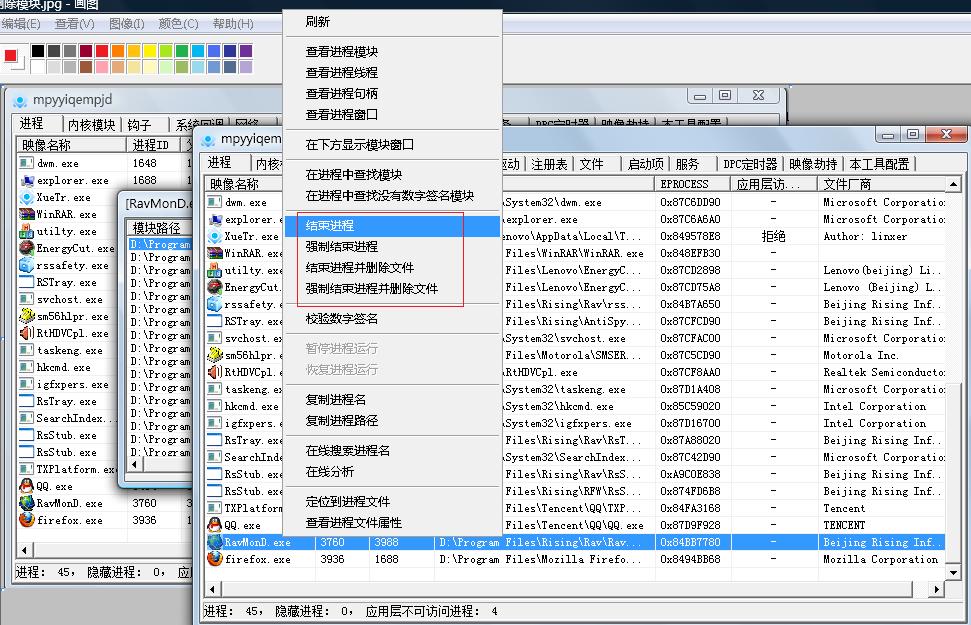Select Mozilla Corporation vendor cell
This screenshot has height=625, width=971.
pos(880,559)
